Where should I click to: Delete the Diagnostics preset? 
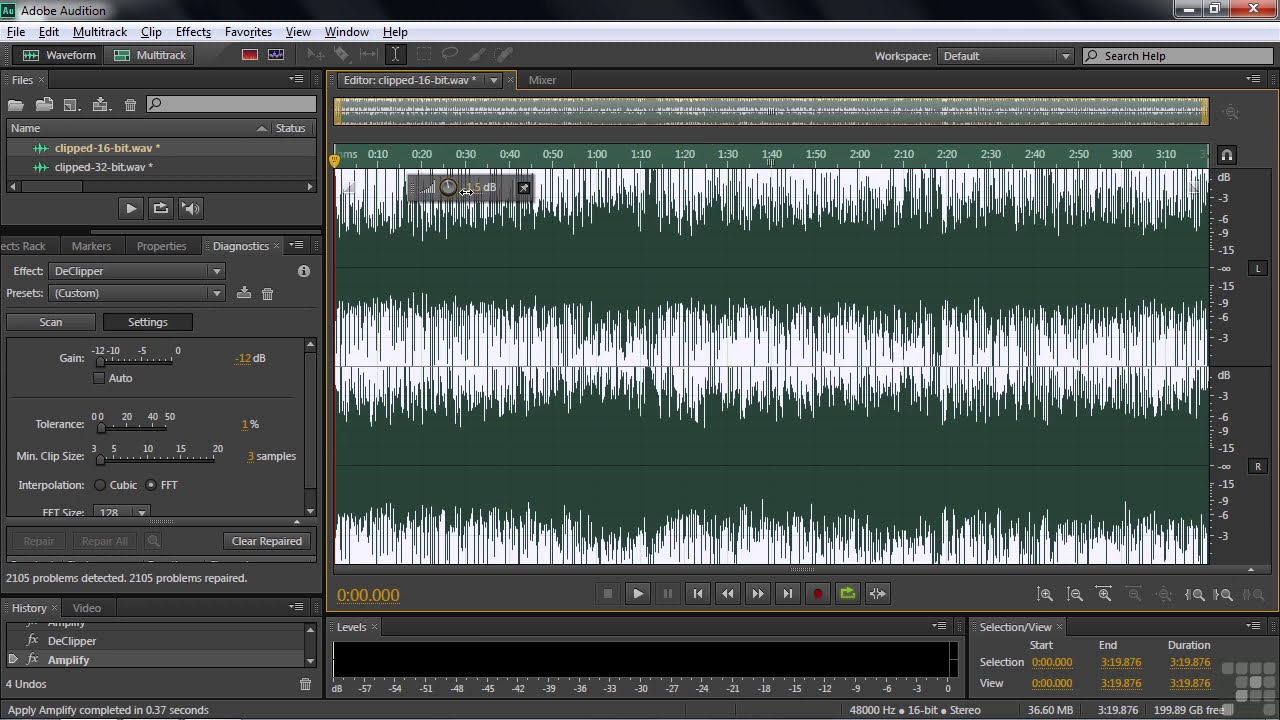(x=267, y=293)
